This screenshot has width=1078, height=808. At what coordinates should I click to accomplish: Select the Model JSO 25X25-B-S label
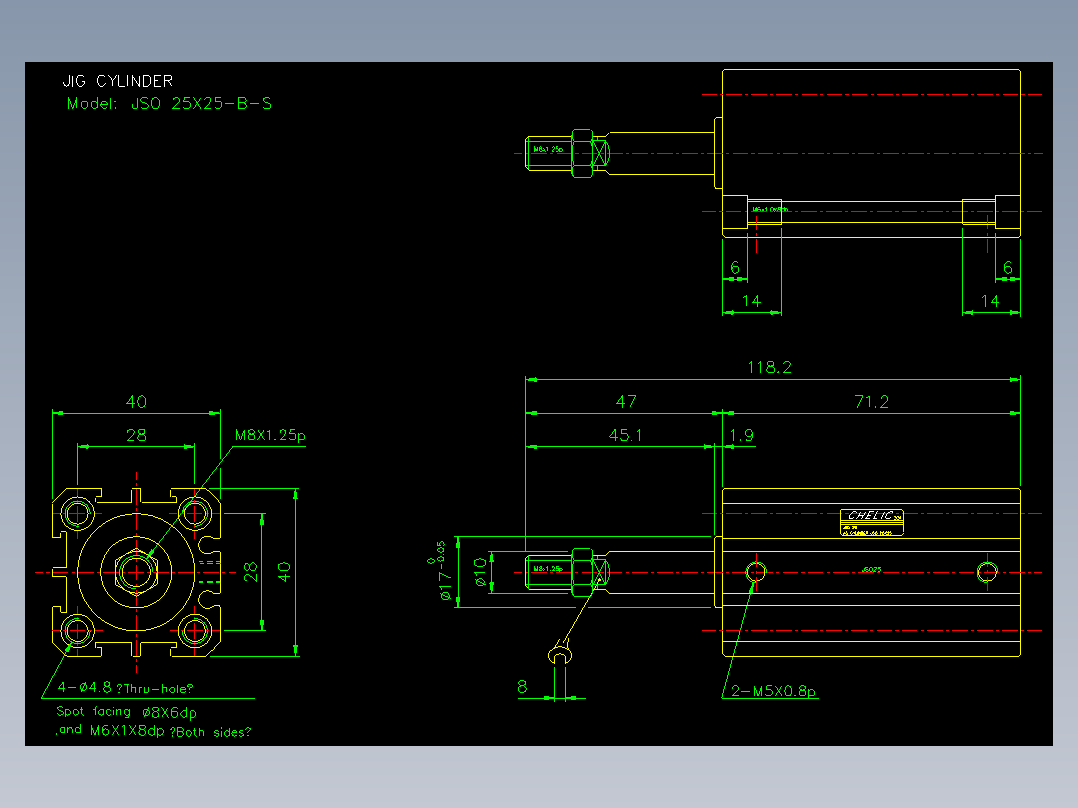[169, 104]
